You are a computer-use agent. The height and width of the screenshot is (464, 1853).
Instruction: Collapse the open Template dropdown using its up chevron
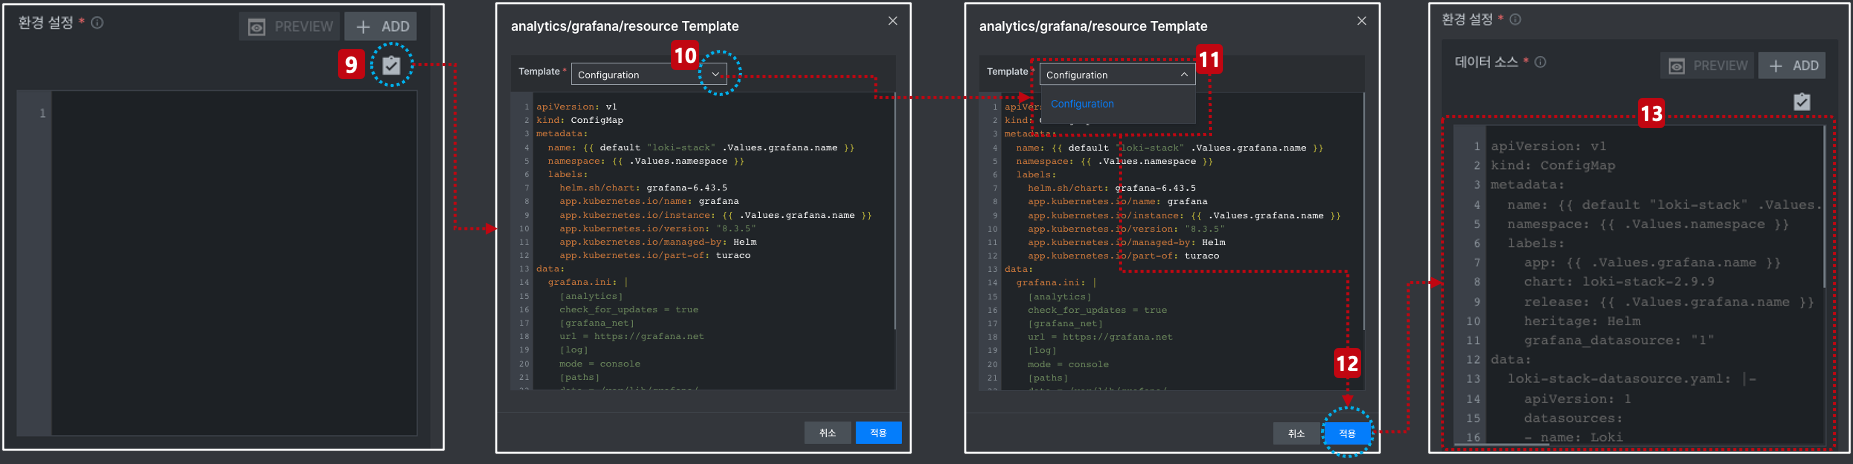[1184, 75]
